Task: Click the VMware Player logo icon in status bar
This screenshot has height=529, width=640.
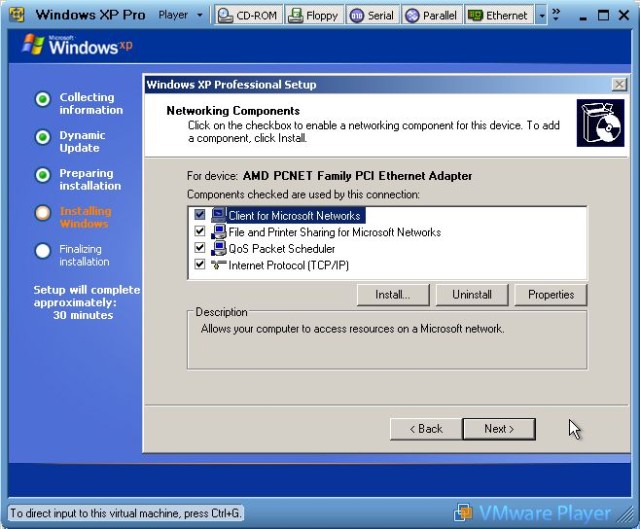Action: pos(463,512)
